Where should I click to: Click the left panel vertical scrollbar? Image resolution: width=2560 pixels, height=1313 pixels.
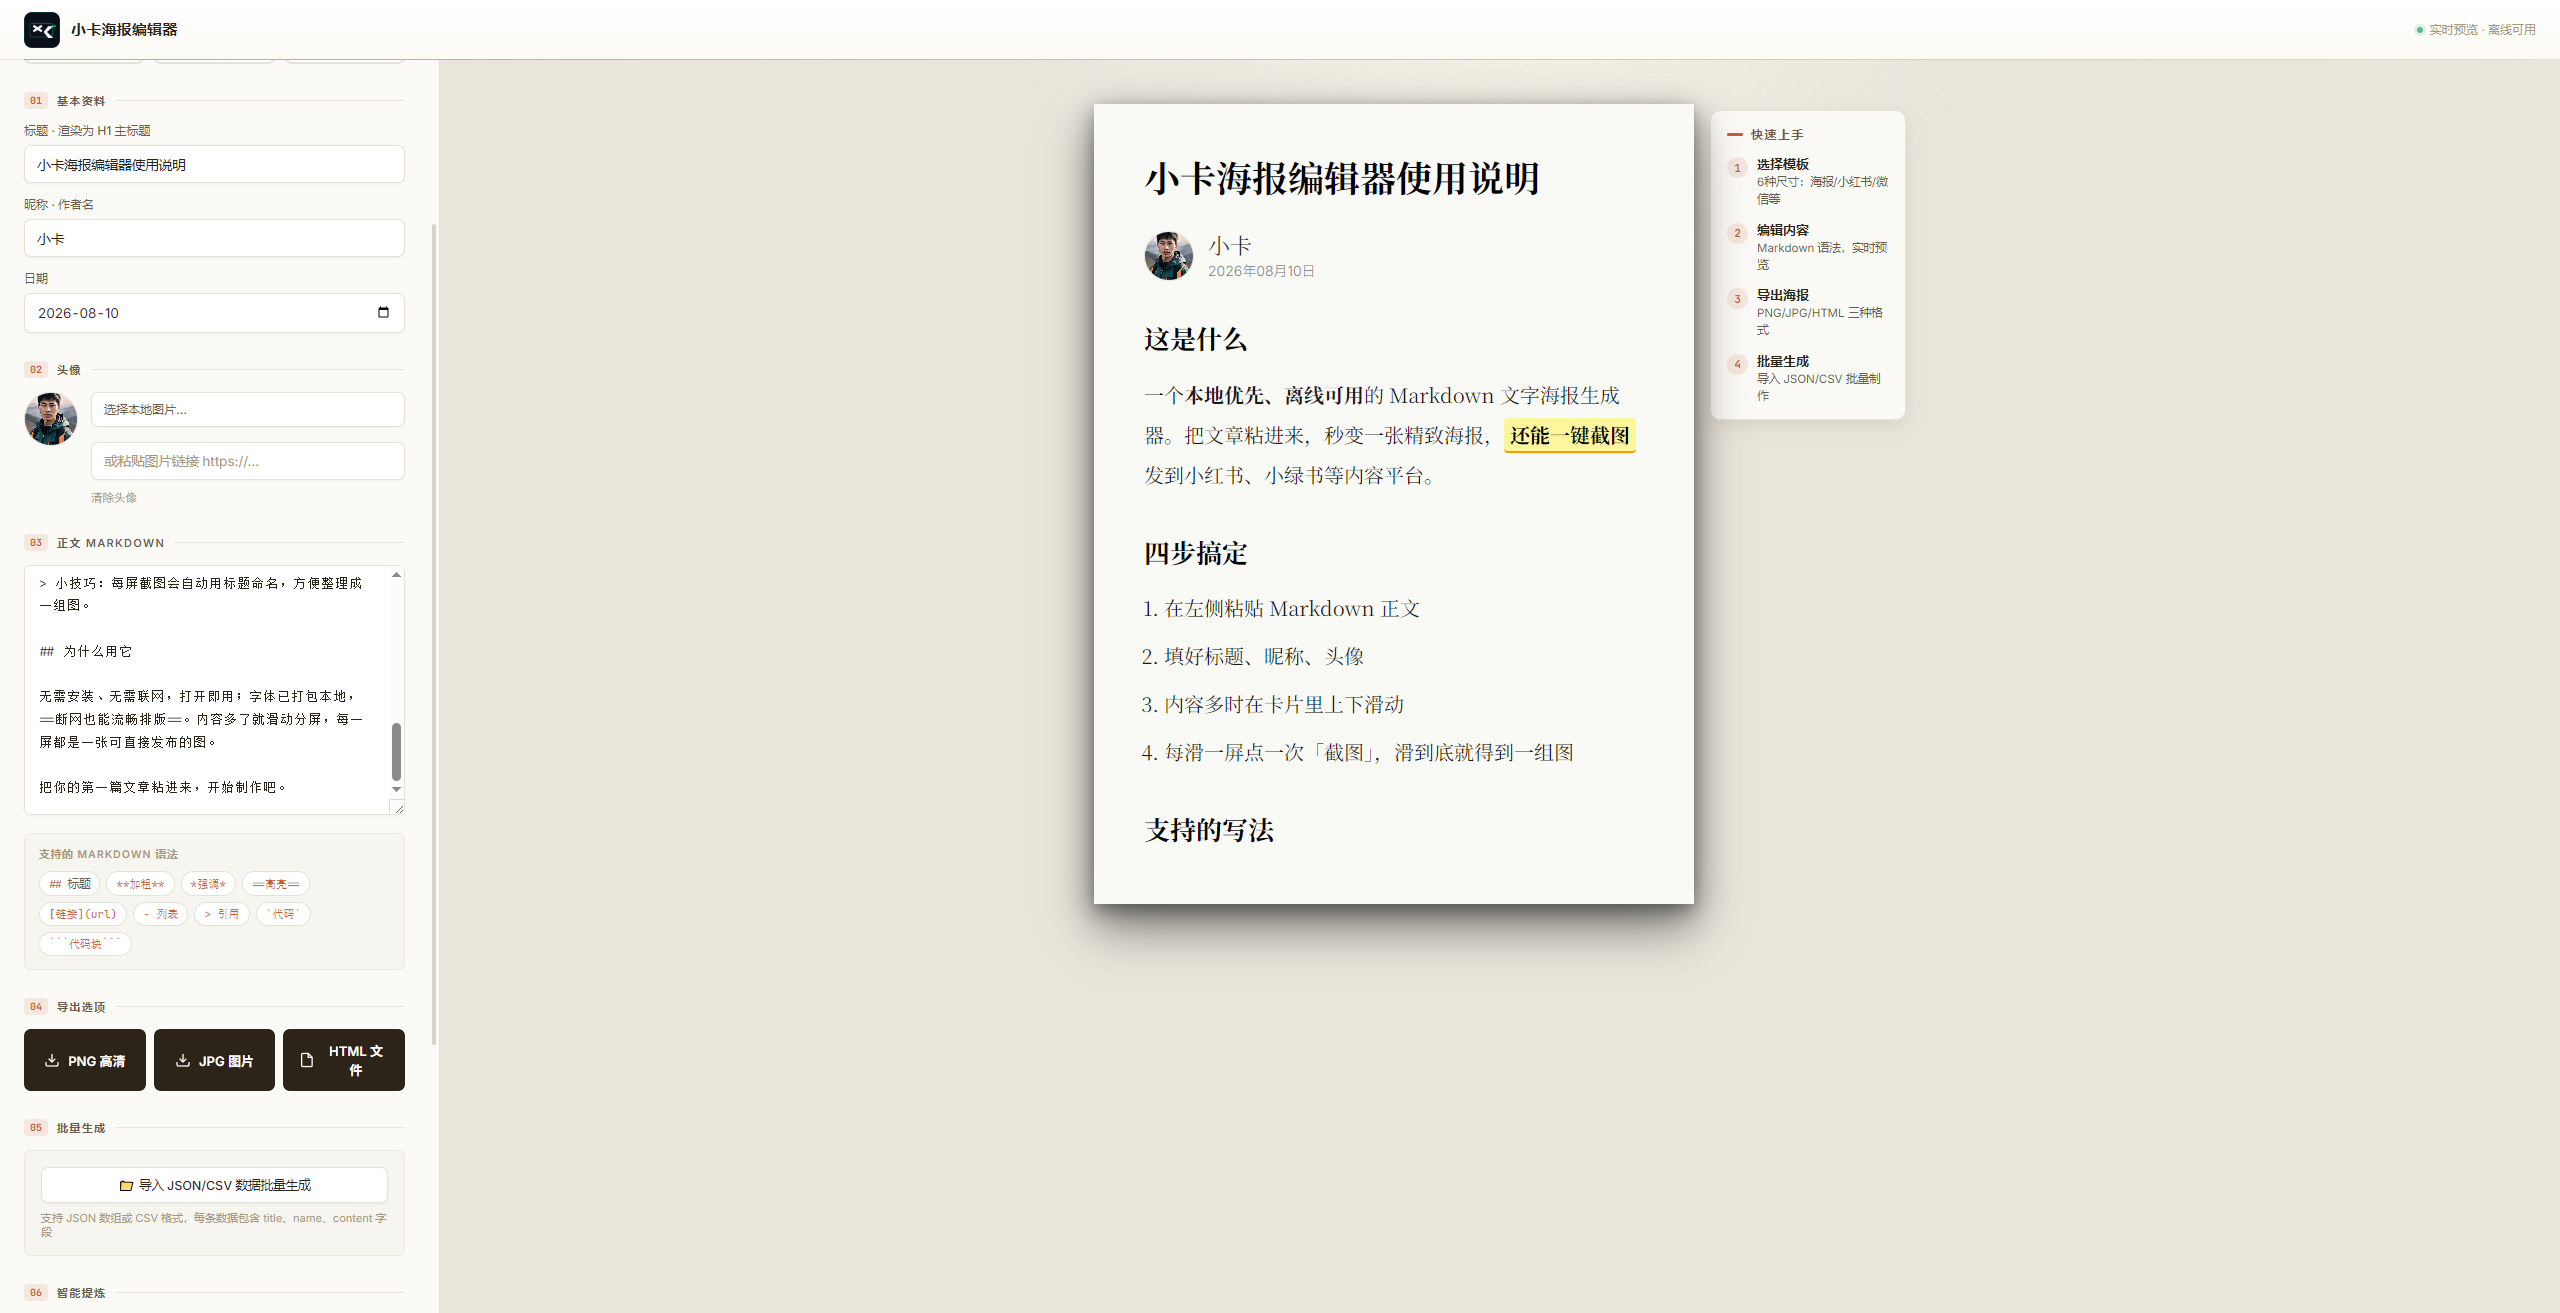pos(434,634)
